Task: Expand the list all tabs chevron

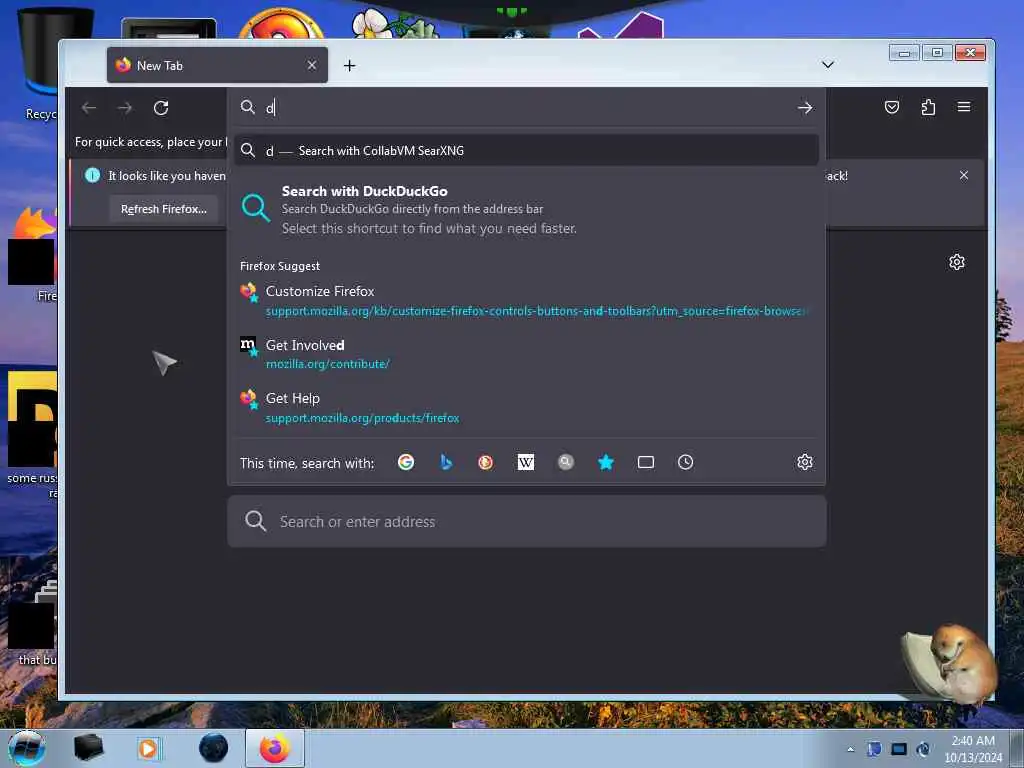Action: click(x=827, y=65)
